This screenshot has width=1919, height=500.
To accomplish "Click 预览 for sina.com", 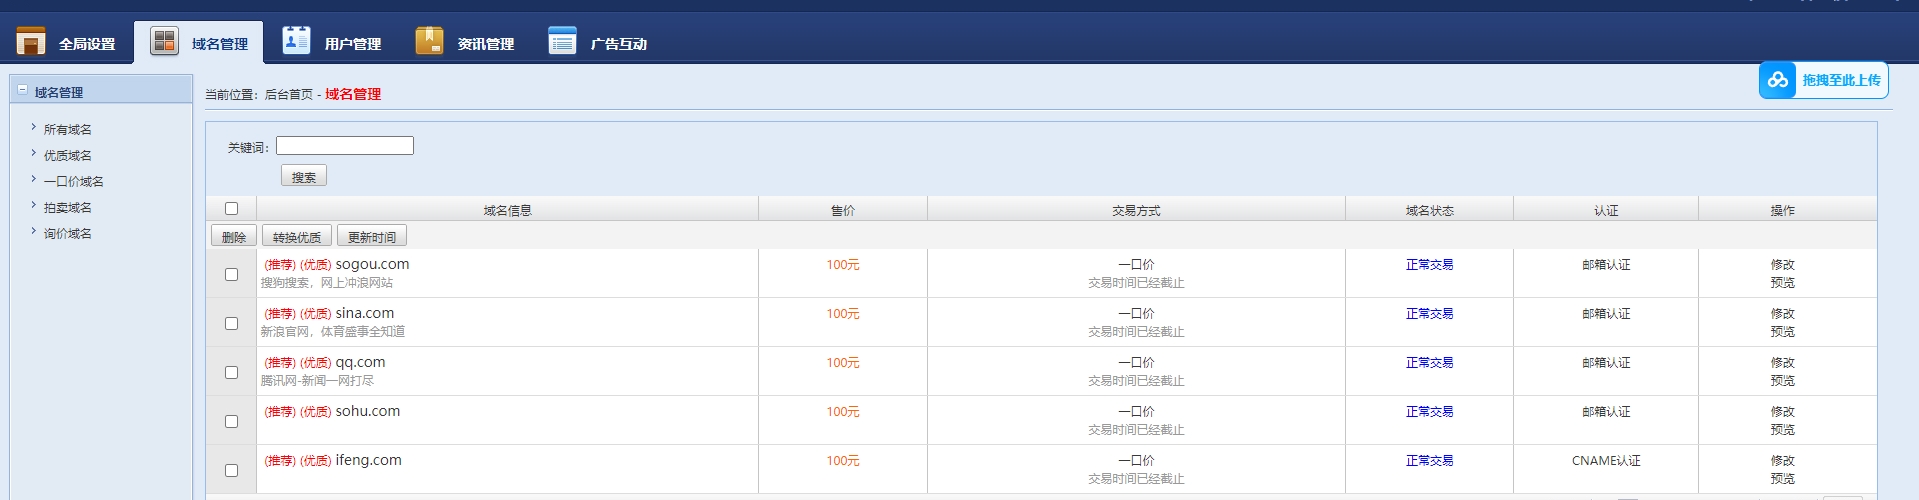I will pos(1783,331).
